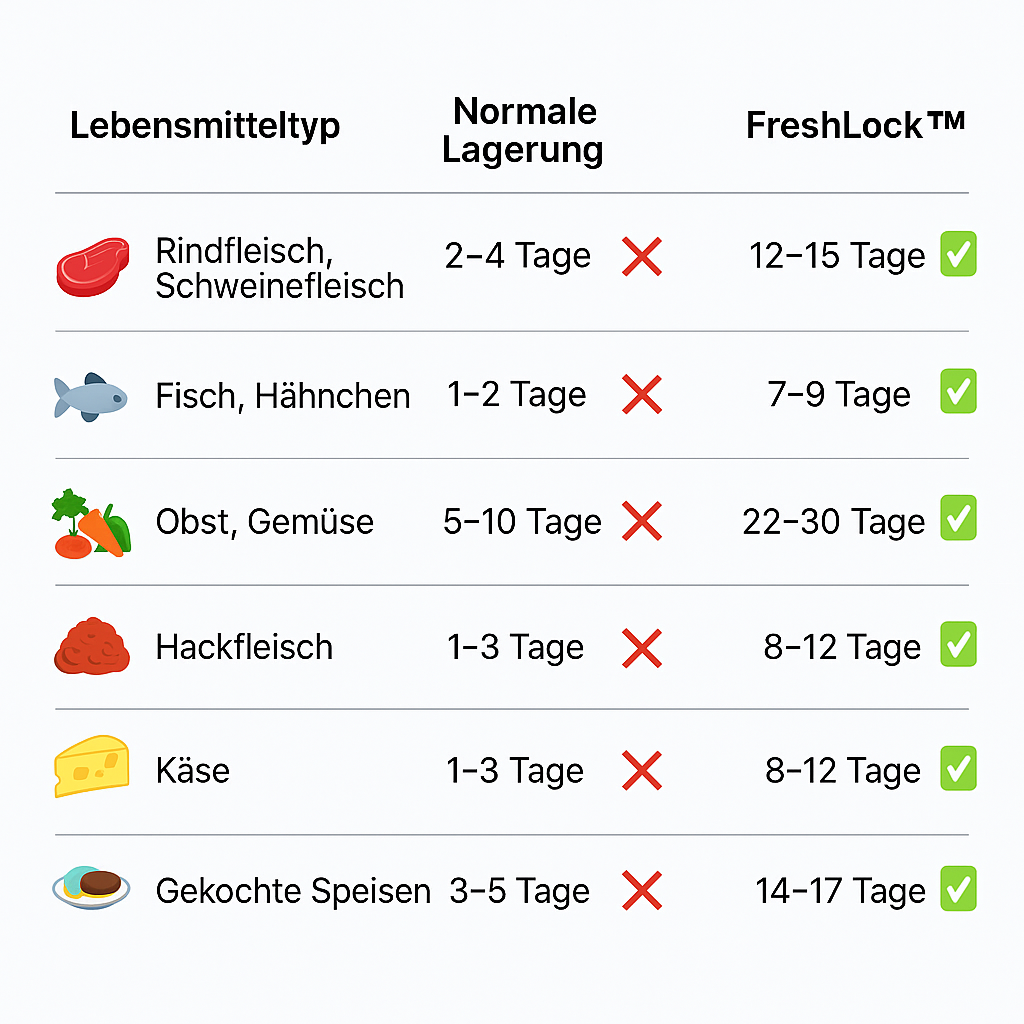Click green checkmark next to 12–15 Tage
The image size is (1024, 1024).
pyautogui.click(x=958, y=255)
